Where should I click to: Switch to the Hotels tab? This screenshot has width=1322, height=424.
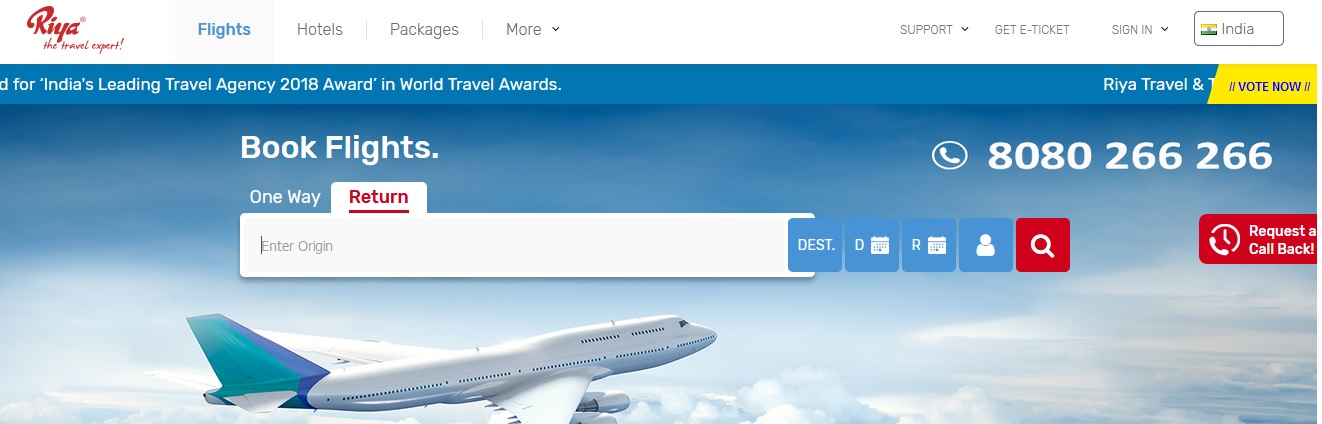(320, 30)
